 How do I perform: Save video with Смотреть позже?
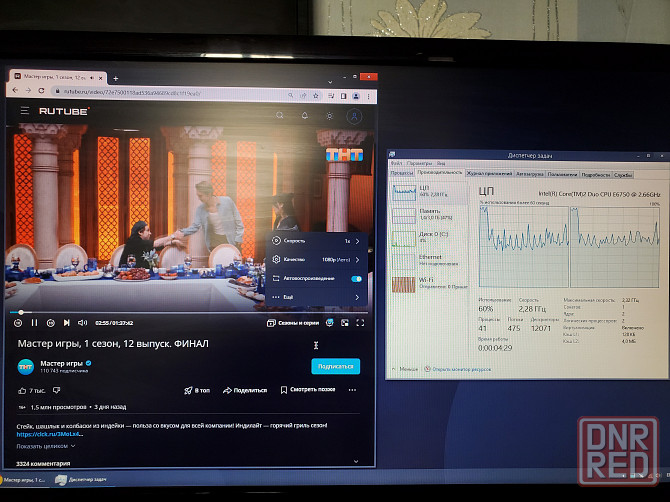click(x=308, y=390)
